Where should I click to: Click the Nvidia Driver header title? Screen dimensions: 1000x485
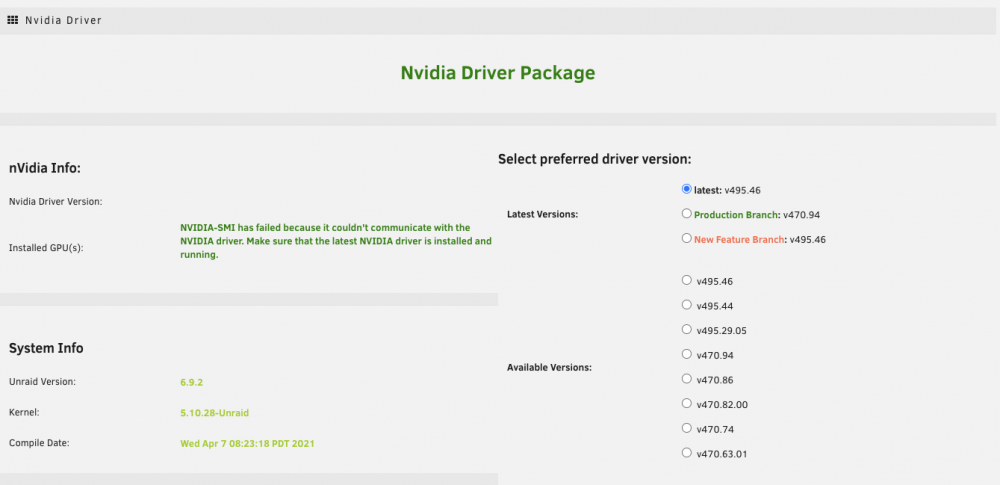[x=63, y=20]
